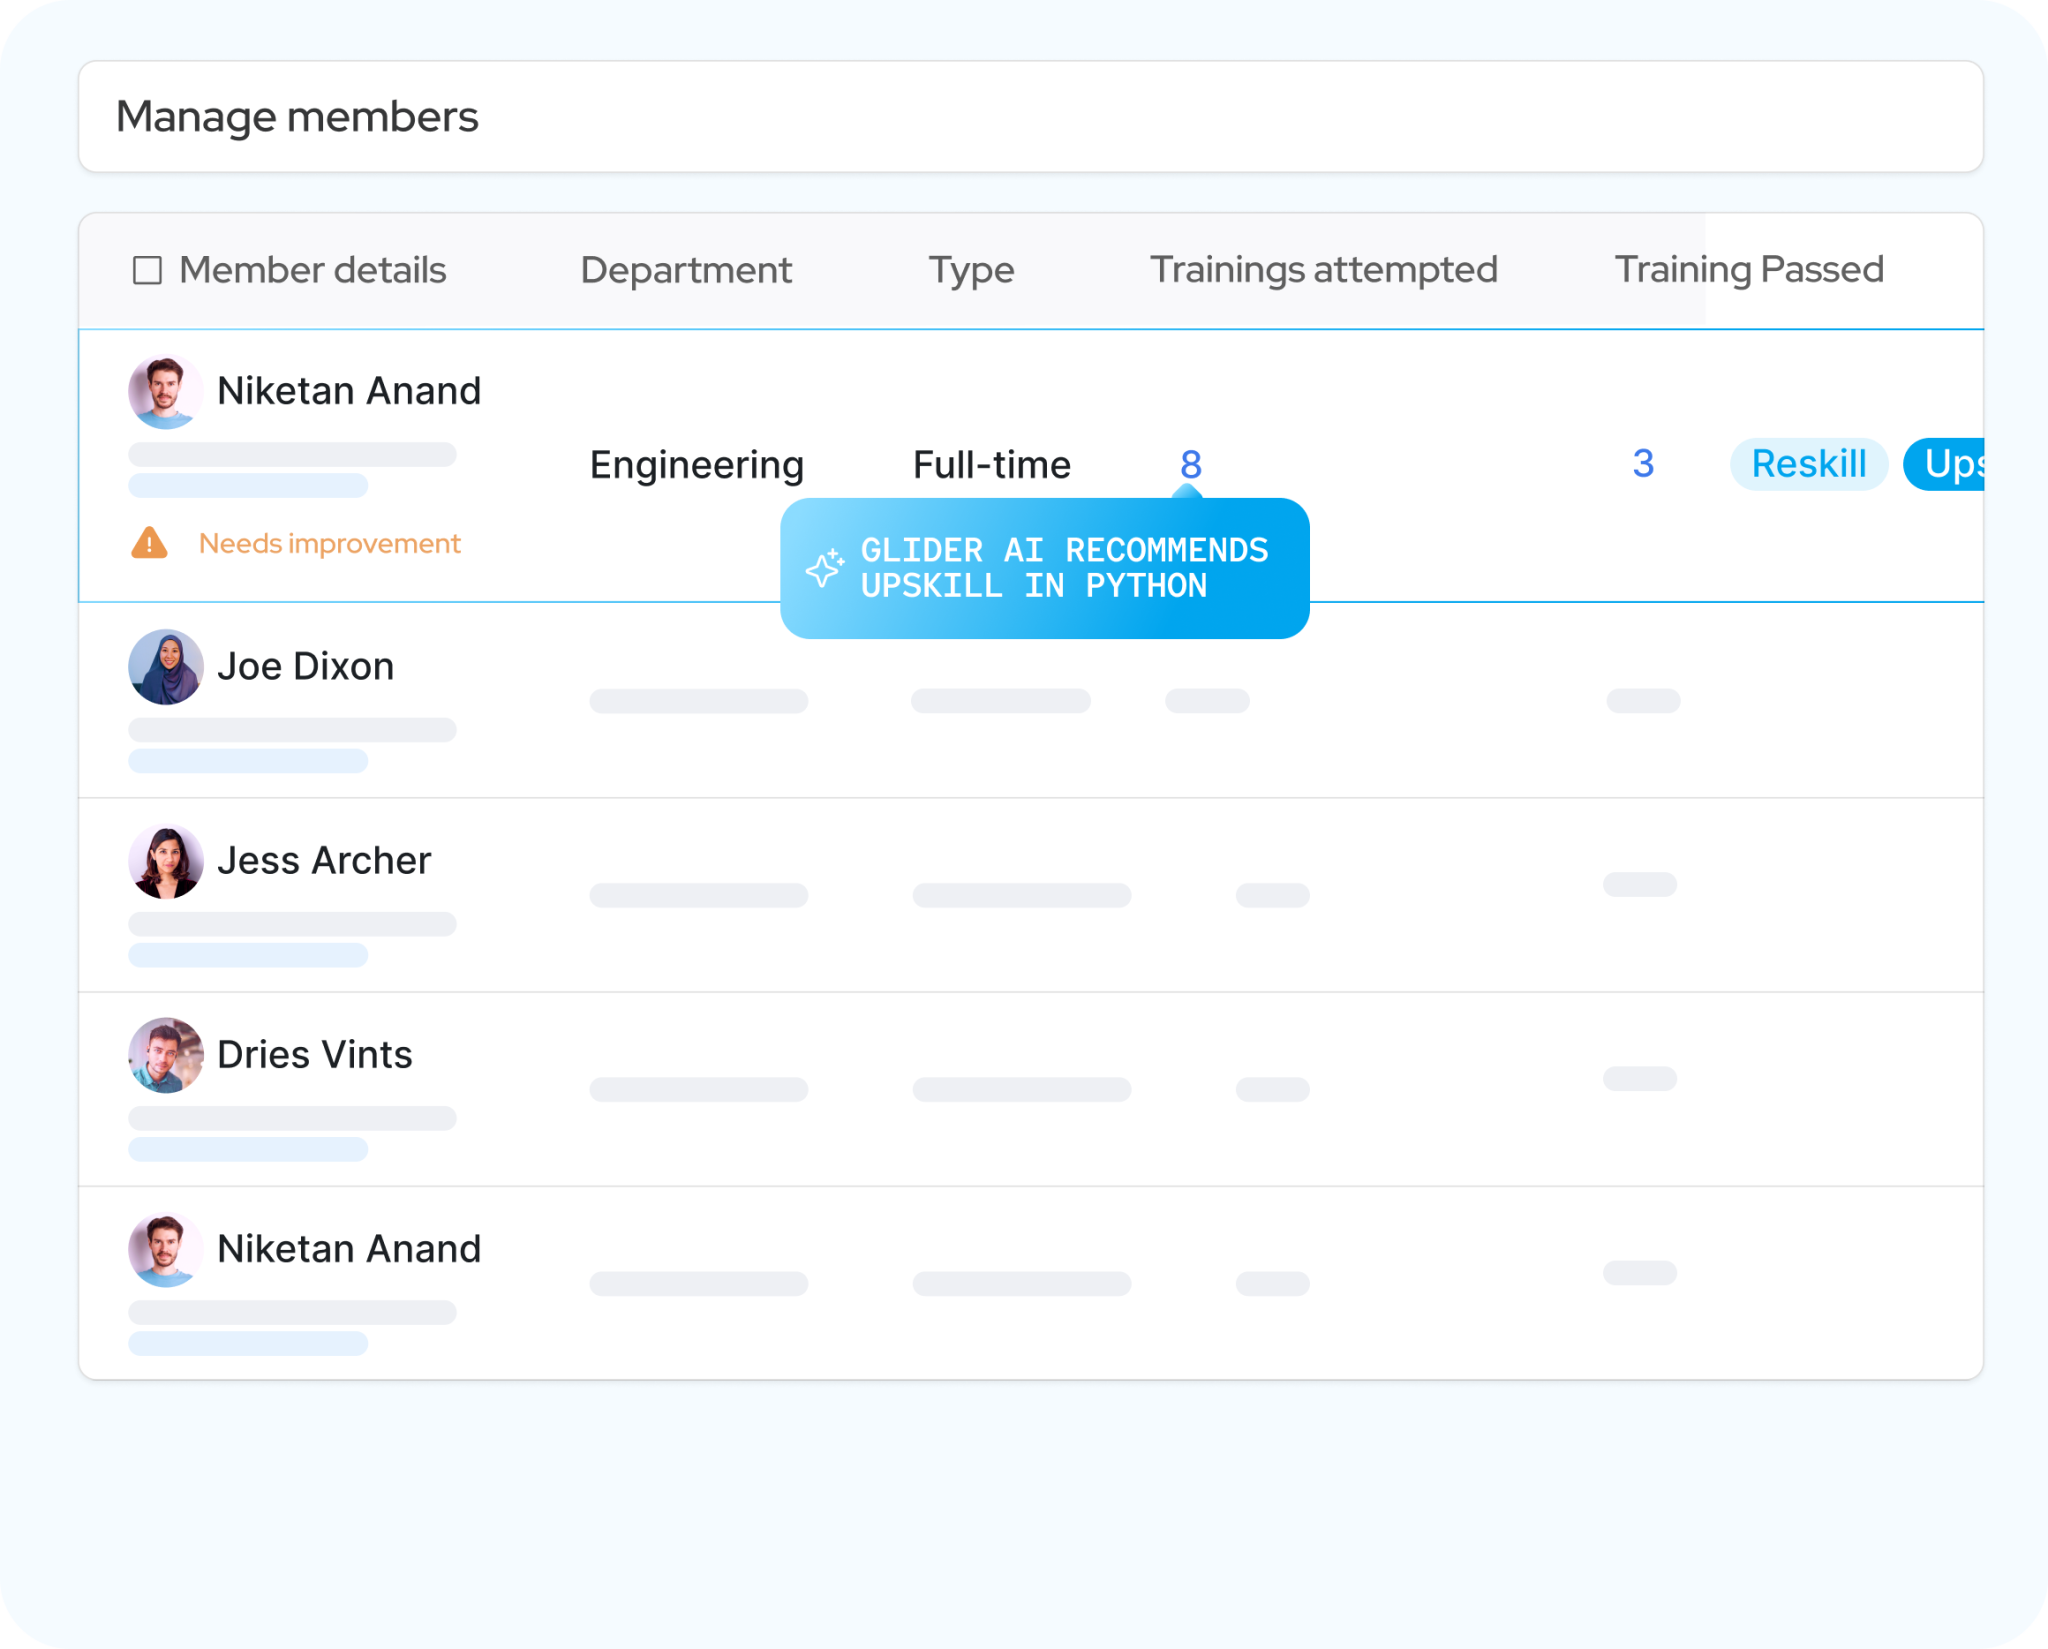Click Trainings attempted column header
The image size is (2048, 1649).
click(x=1323, y=270)
